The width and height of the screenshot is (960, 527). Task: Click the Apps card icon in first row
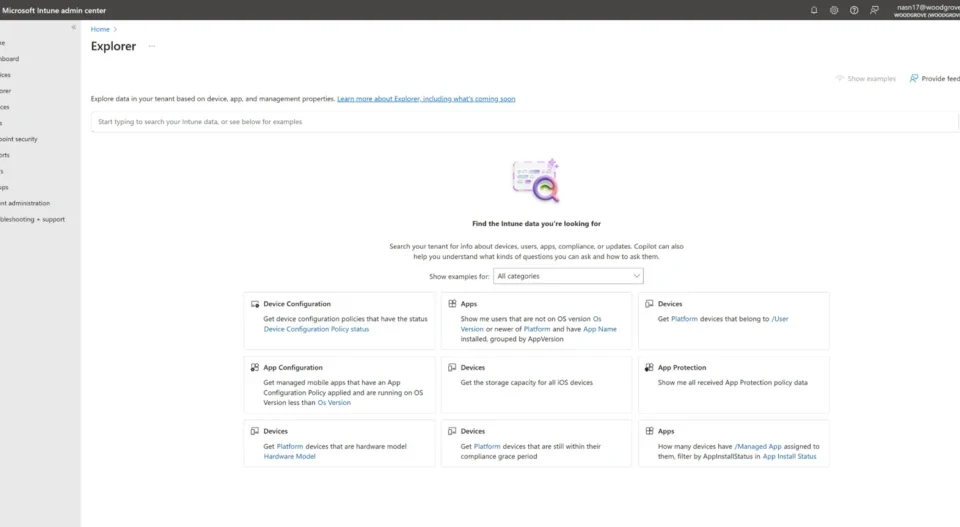tap(452, 304)
